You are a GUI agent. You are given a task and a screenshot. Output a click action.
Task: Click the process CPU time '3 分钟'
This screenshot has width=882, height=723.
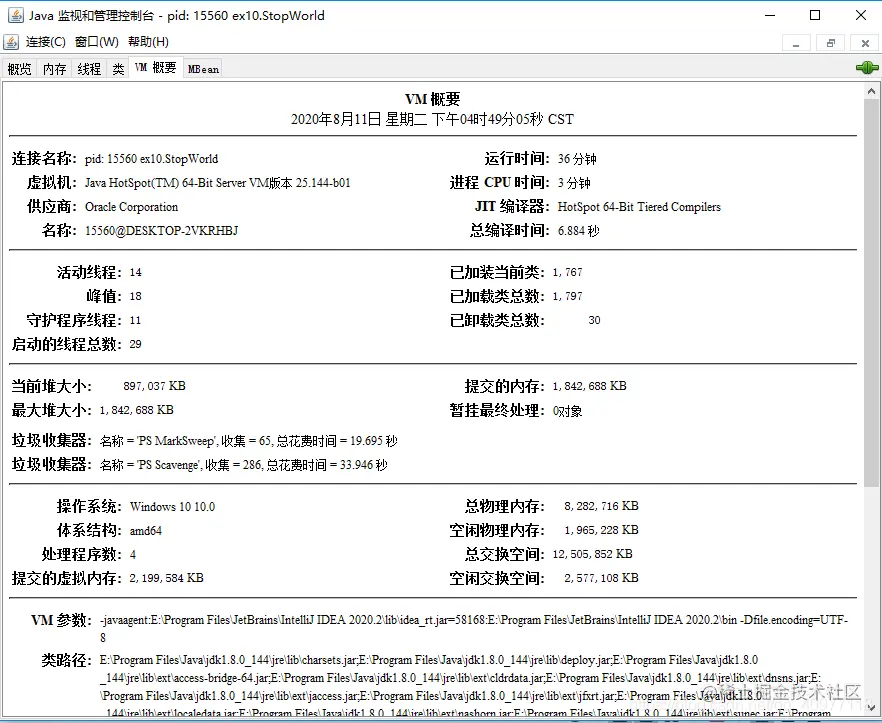574,183
